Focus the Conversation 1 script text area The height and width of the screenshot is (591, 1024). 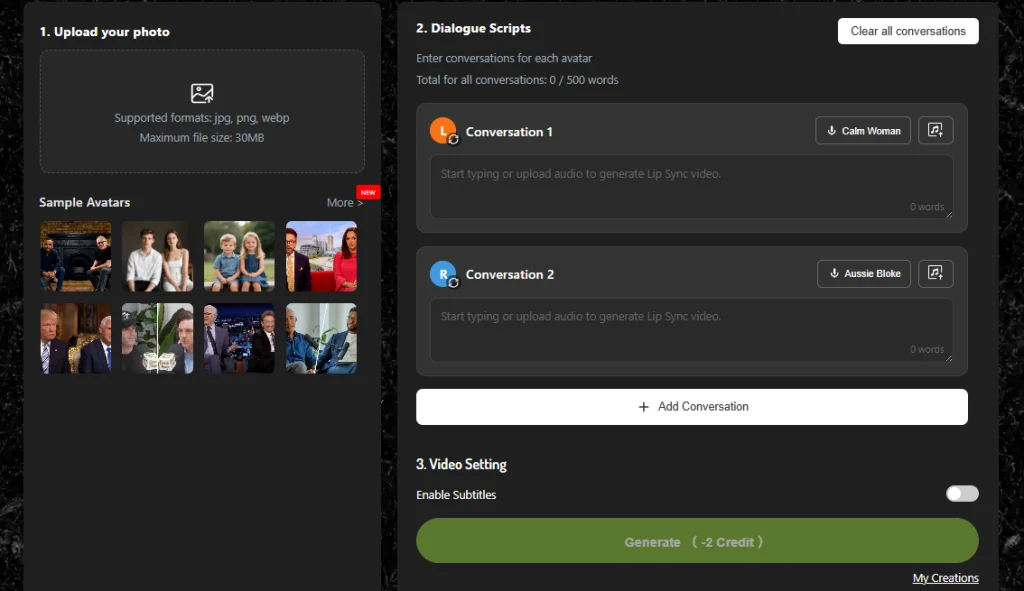click(x=690, y=186)
